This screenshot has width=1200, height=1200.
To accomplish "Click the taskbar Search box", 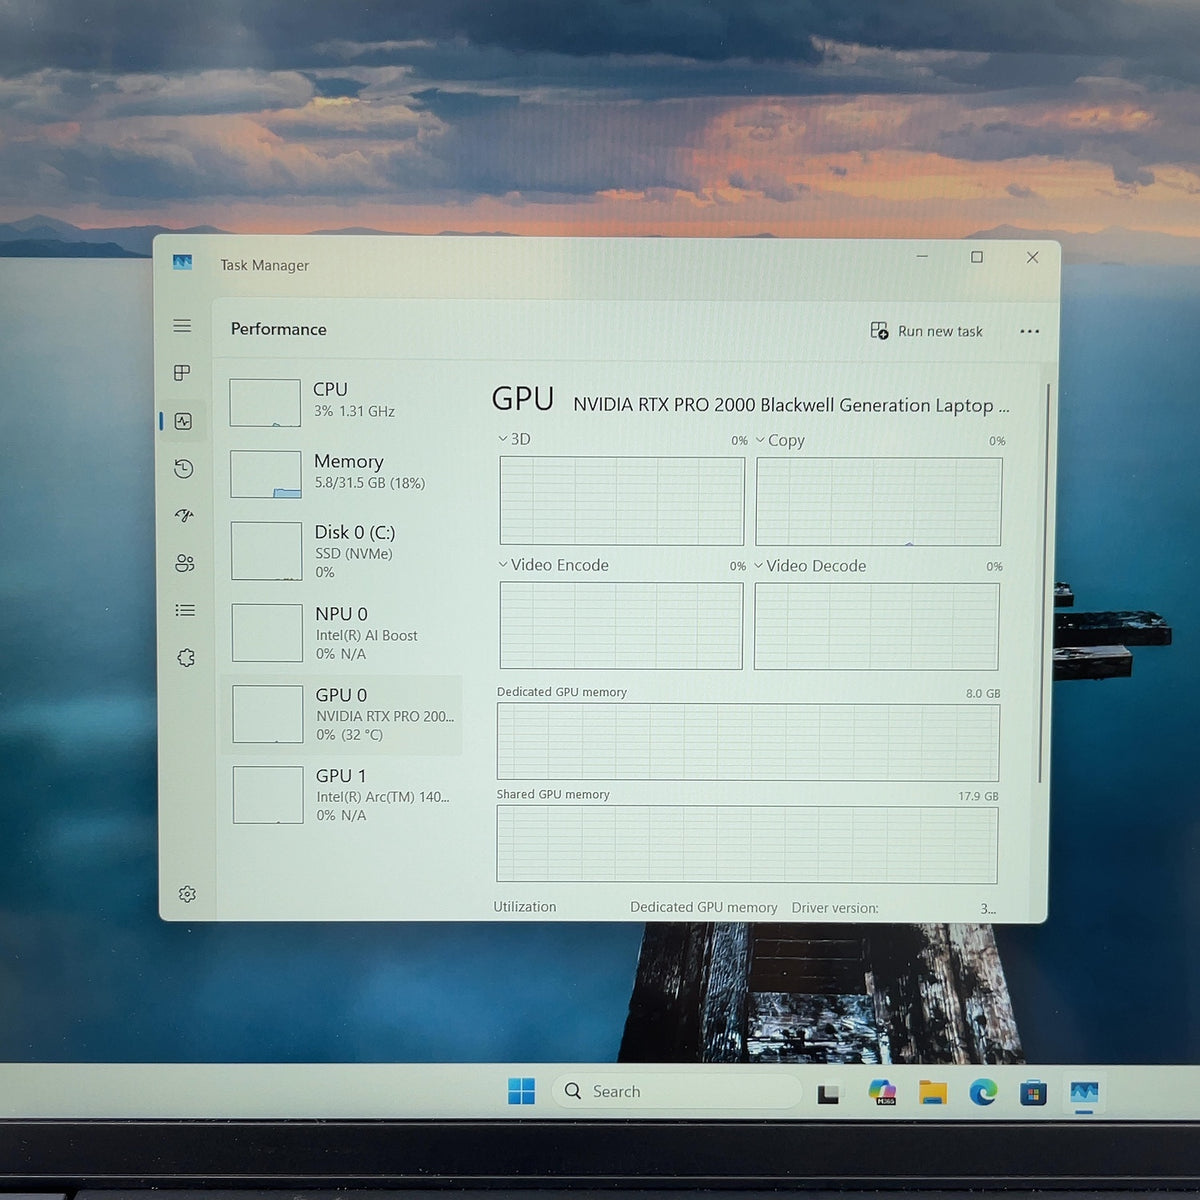I will coord(676,1091).
